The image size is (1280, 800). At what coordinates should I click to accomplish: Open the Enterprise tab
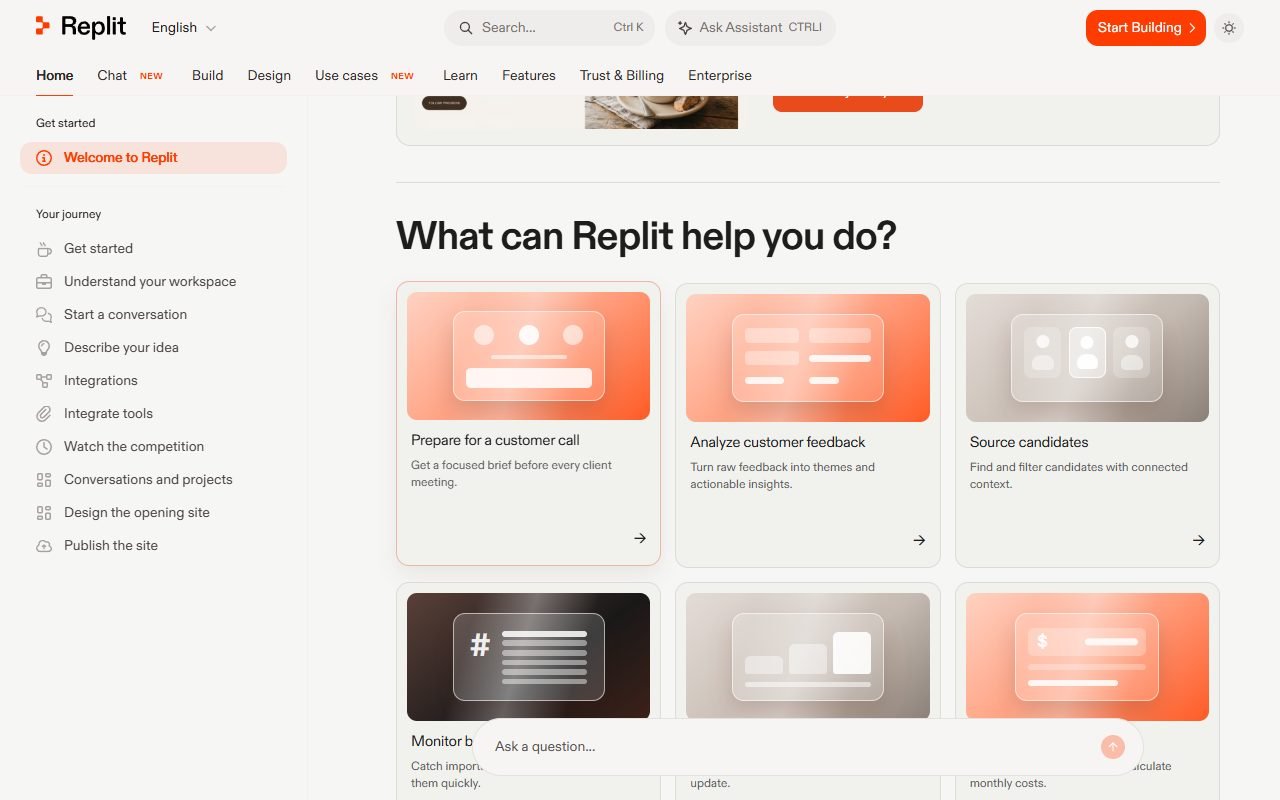point(720,75)
